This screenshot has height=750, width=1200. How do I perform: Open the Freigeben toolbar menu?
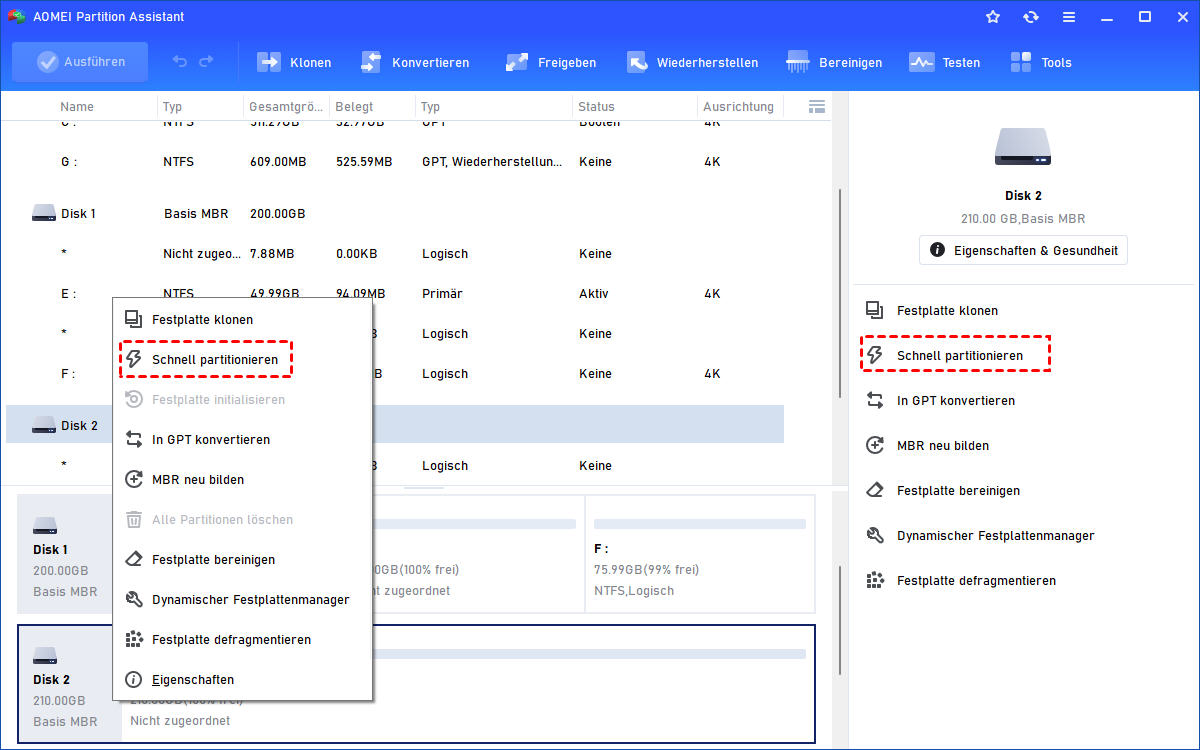tap(551, 62)
